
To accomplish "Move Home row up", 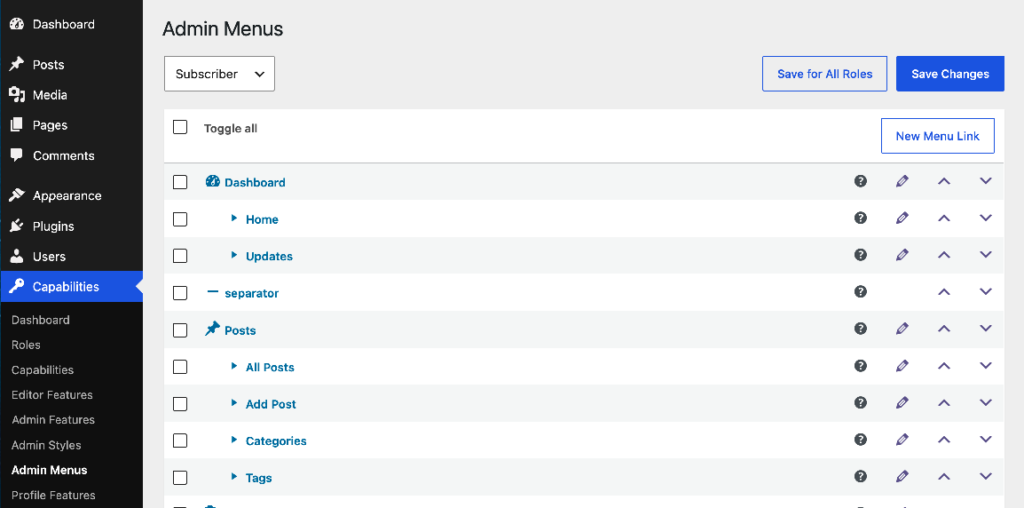I will point(944,217).
